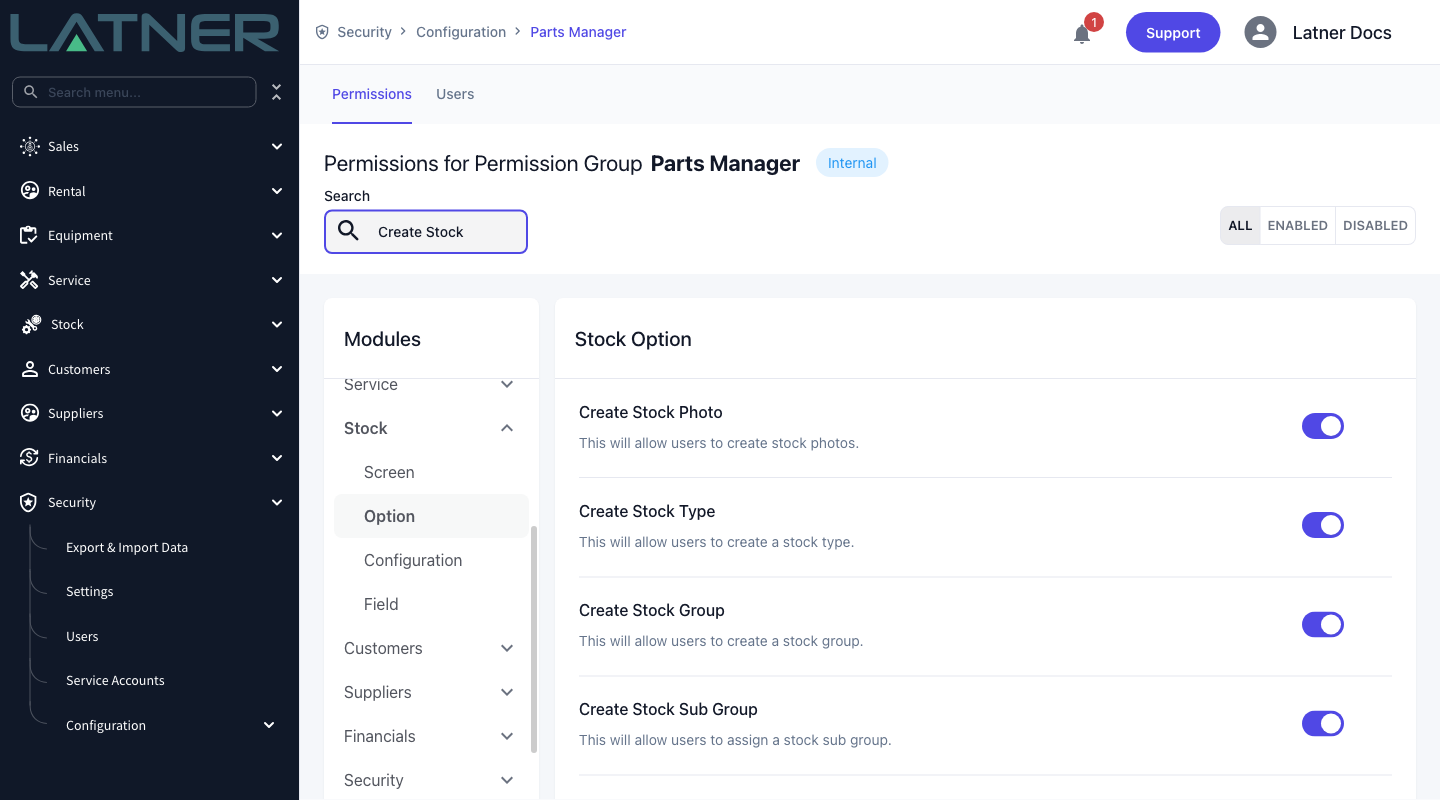Click the magnifier icon in permission search
The height and width of the screenshot is (800, 1440).
point(348,231)
